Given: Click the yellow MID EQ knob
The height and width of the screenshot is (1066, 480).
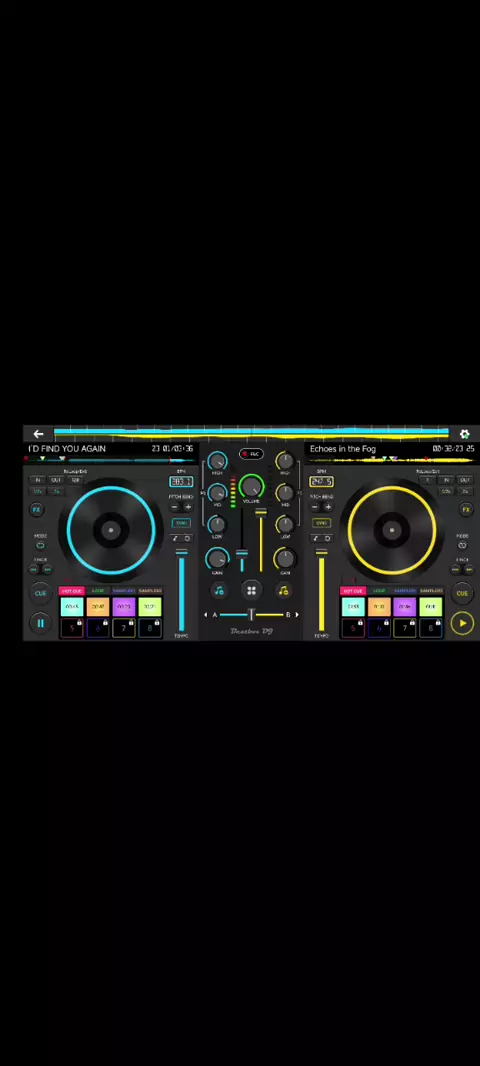Looking at the screenshot, I should (285, 493).
